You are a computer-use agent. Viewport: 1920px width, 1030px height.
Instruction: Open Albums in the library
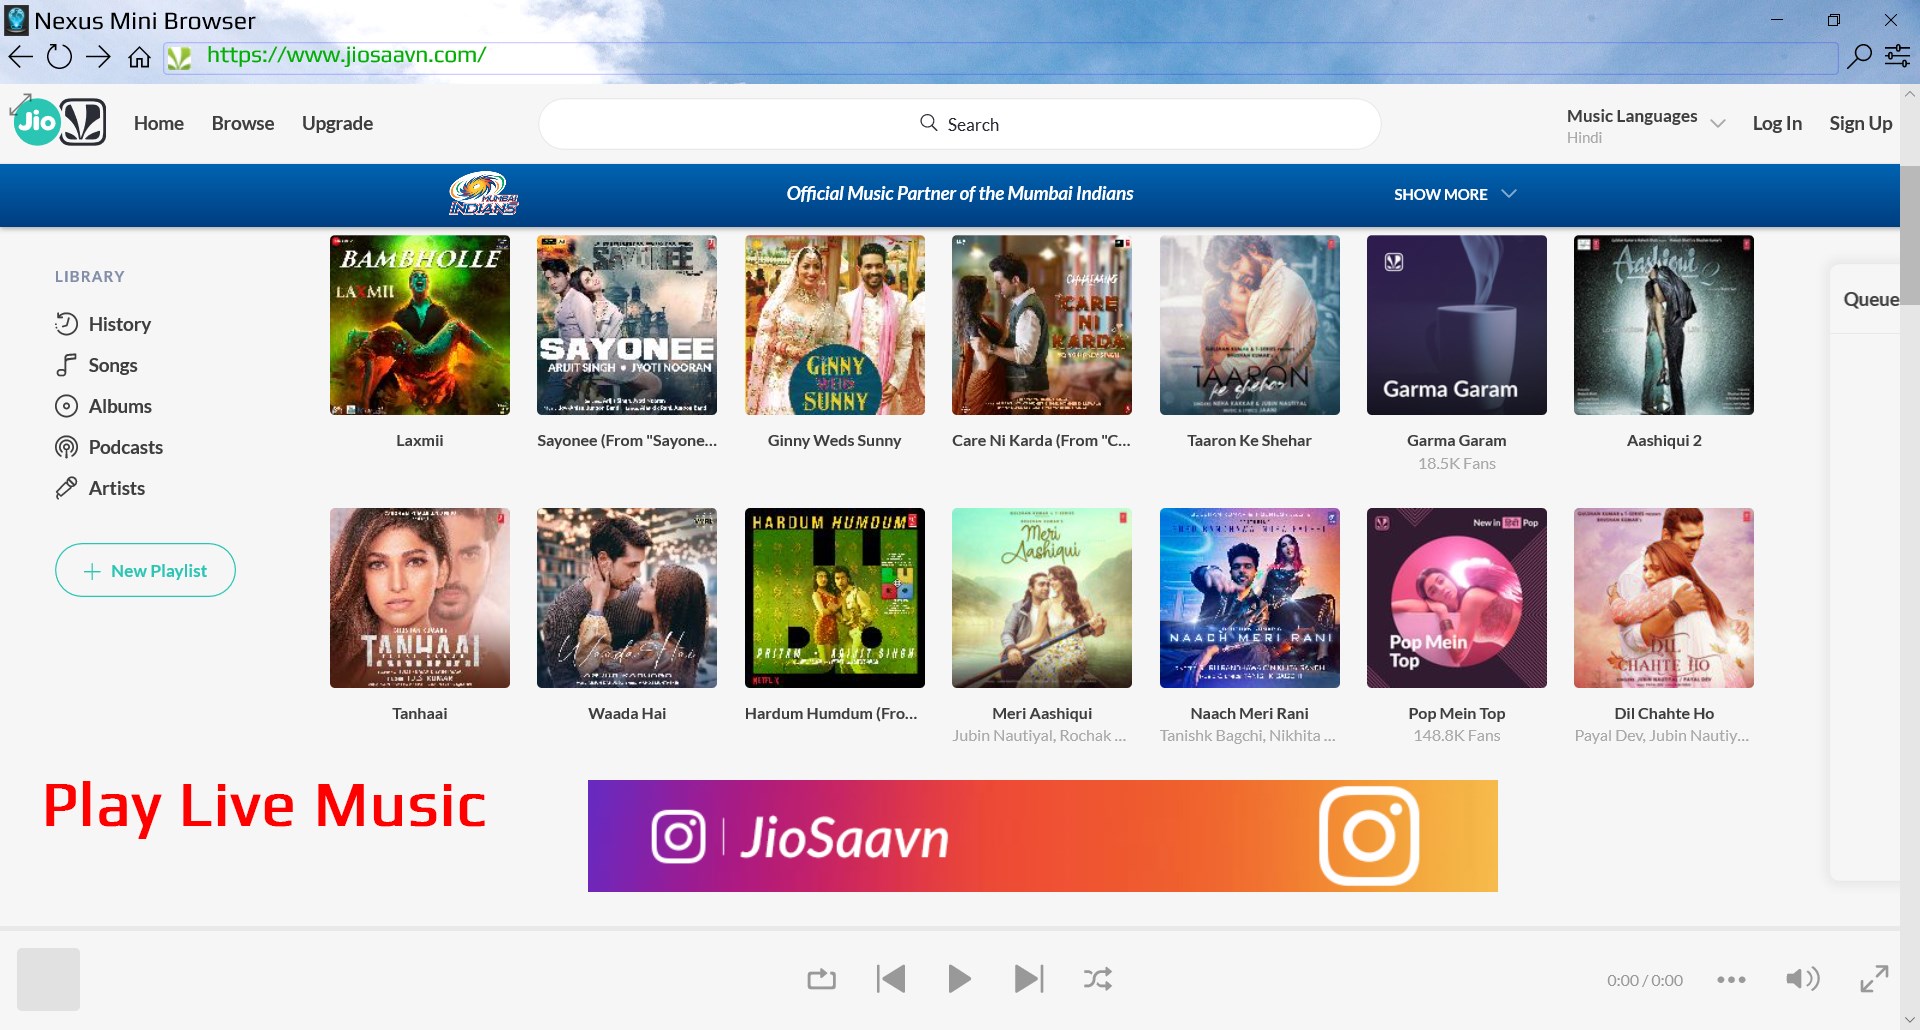[103, 406]
